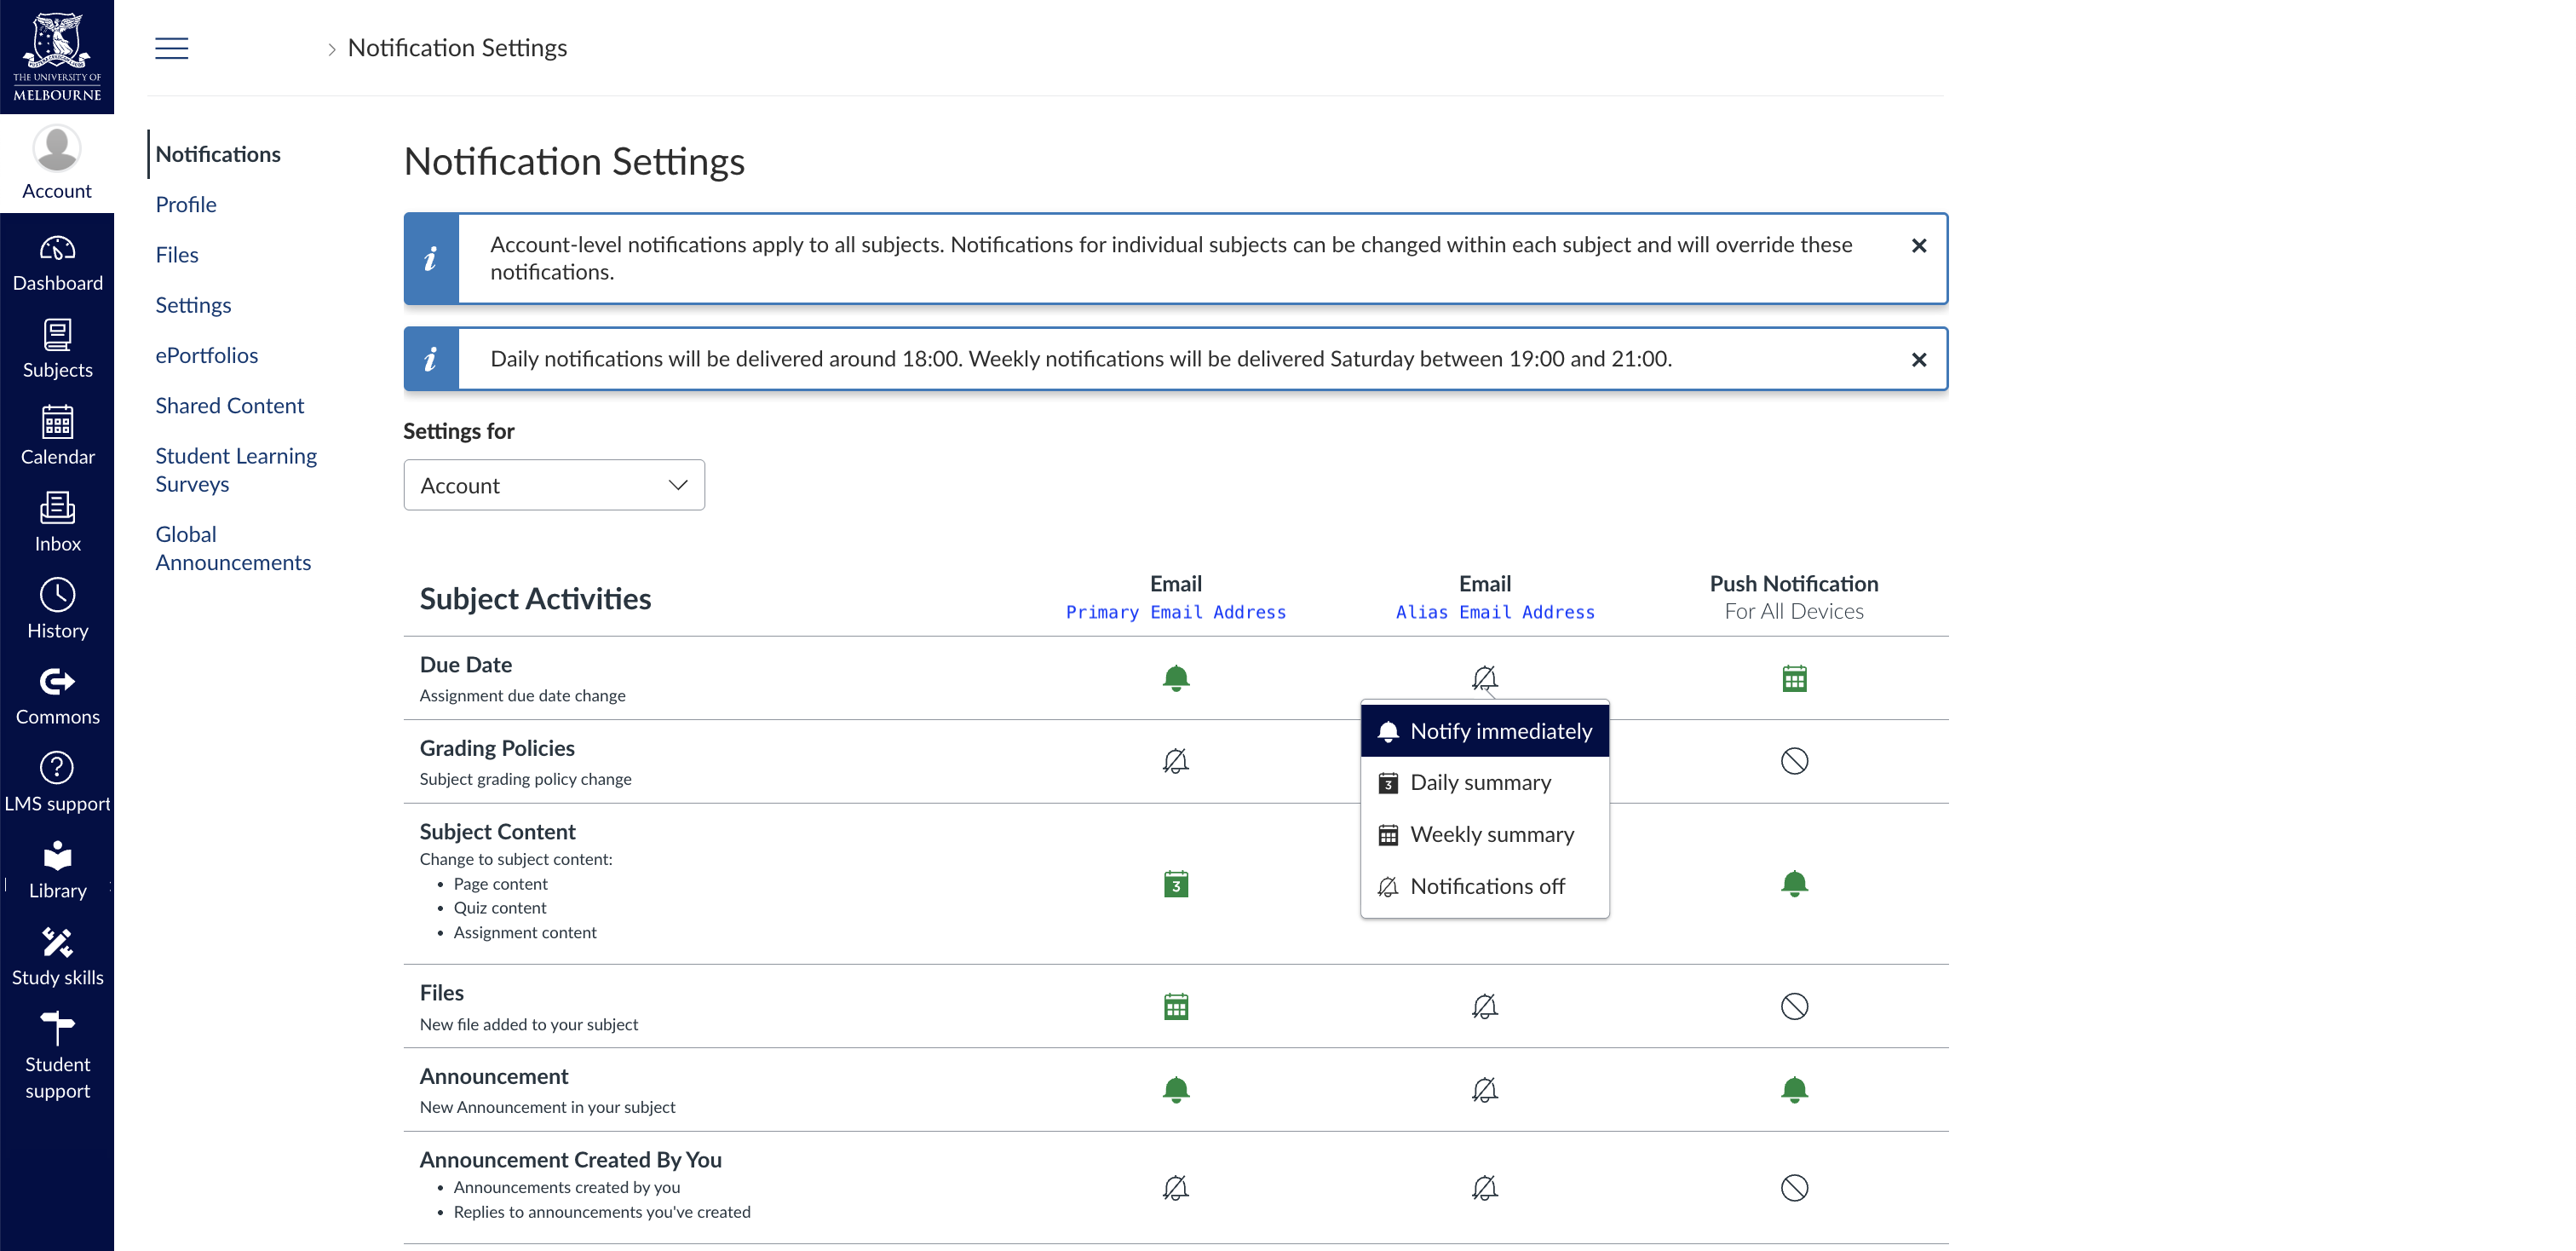Screen dimensions: 2576x1251
Task: Change Subject Content primary email daily icon
Action: tap(1176, 884)
